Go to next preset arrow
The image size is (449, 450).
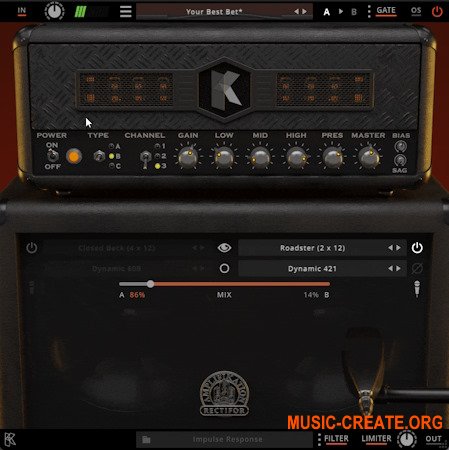(304, 12)
